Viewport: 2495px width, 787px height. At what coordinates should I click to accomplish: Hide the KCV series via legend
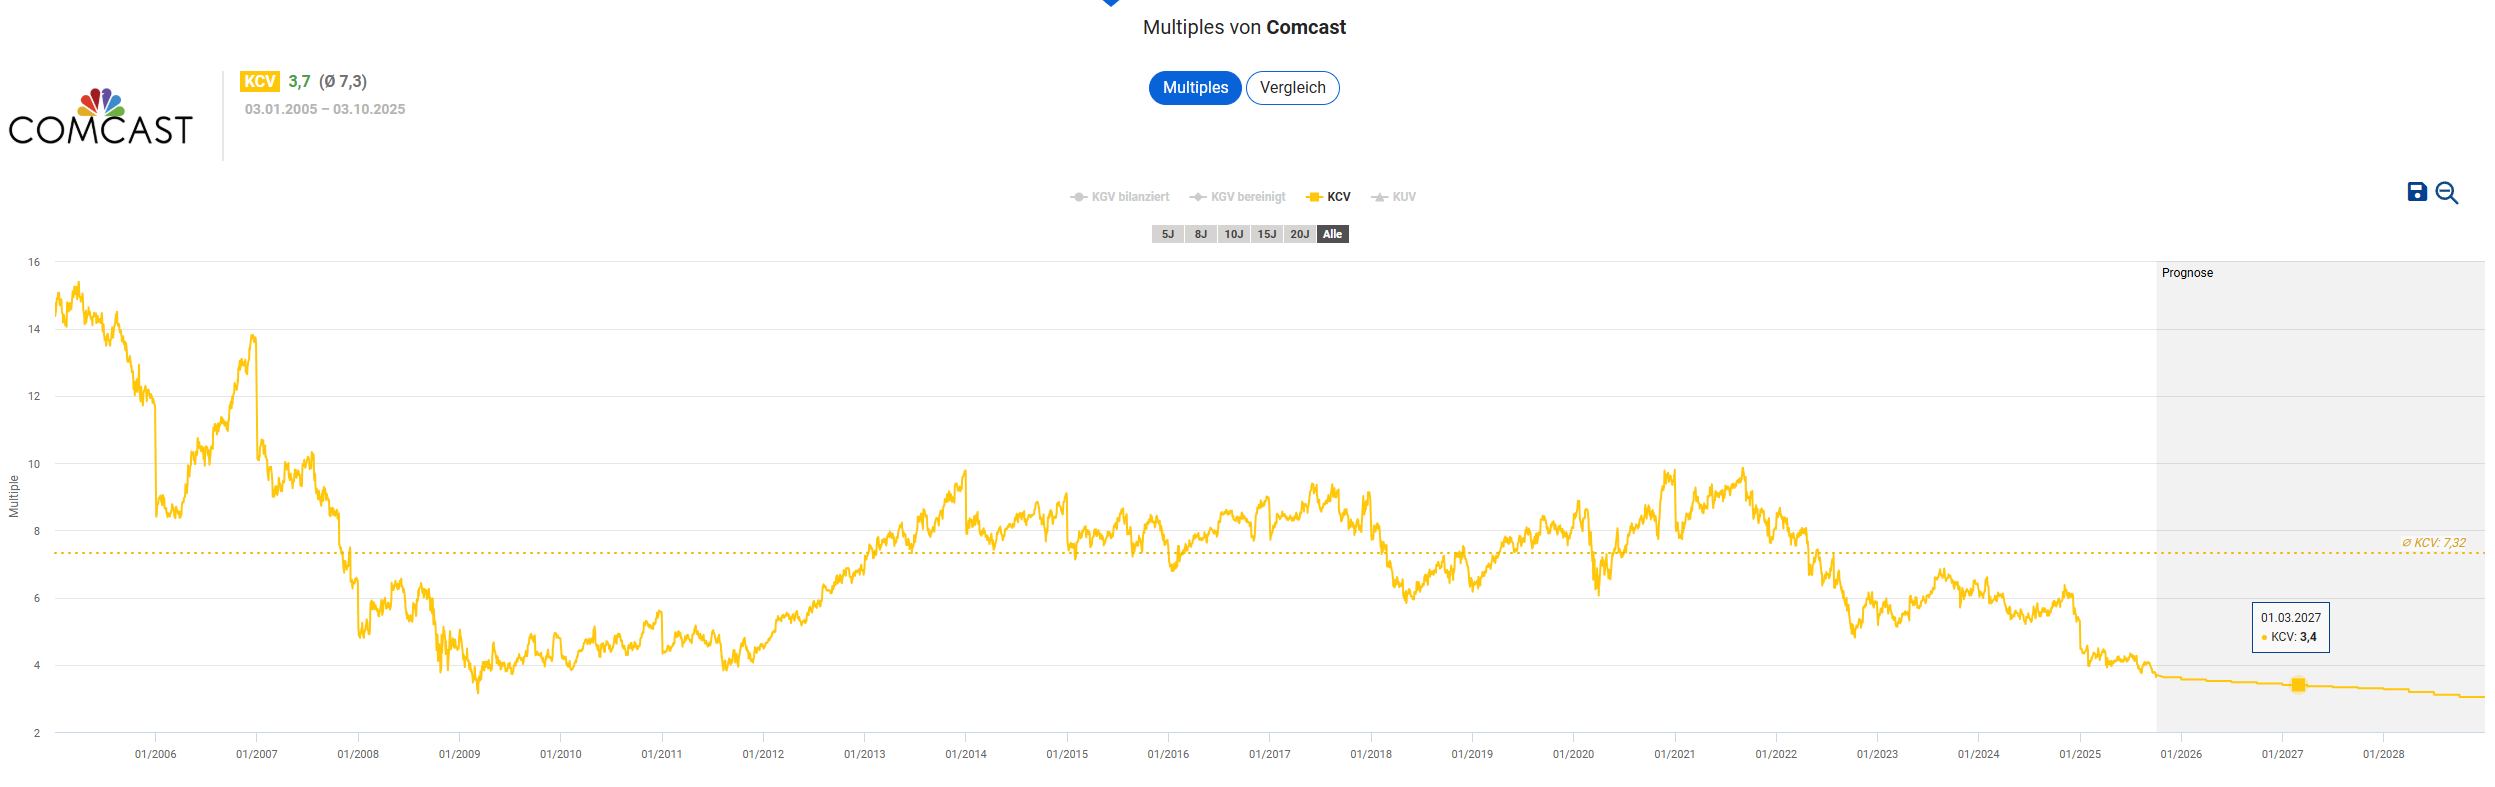[1329, 197]
